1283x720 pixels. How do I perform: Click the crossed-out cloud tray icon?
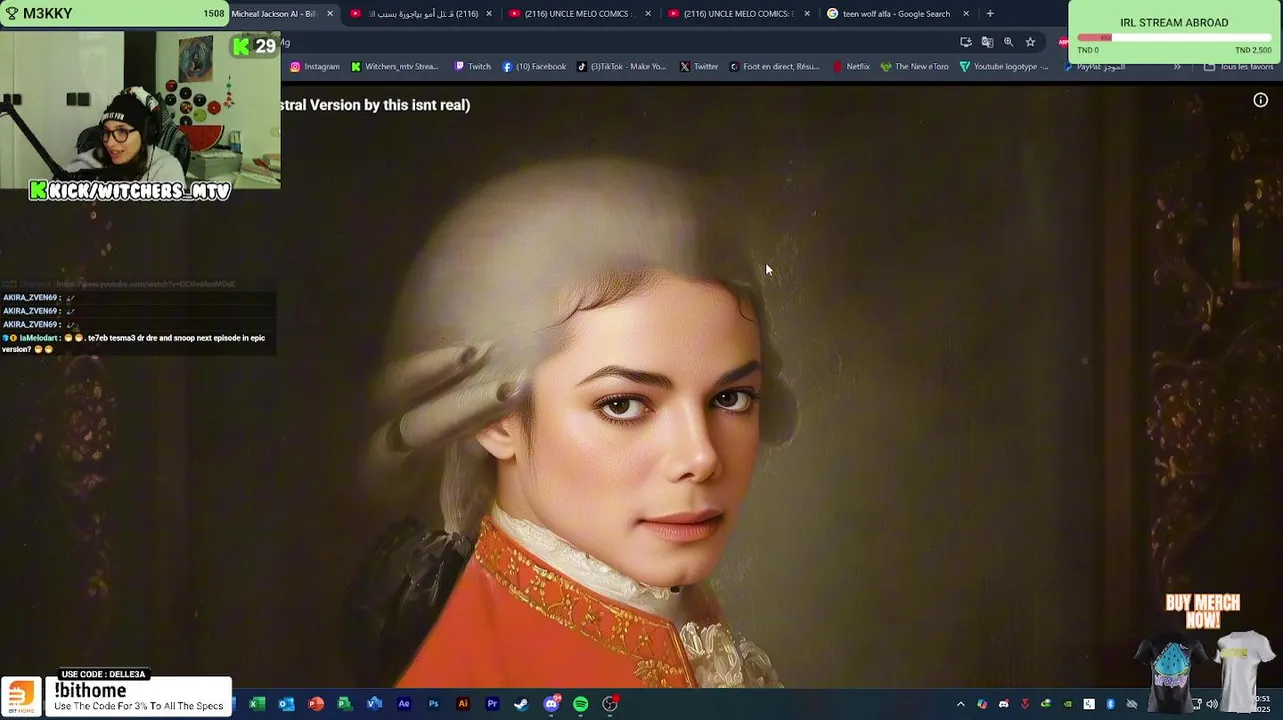tap(1132, 704)
